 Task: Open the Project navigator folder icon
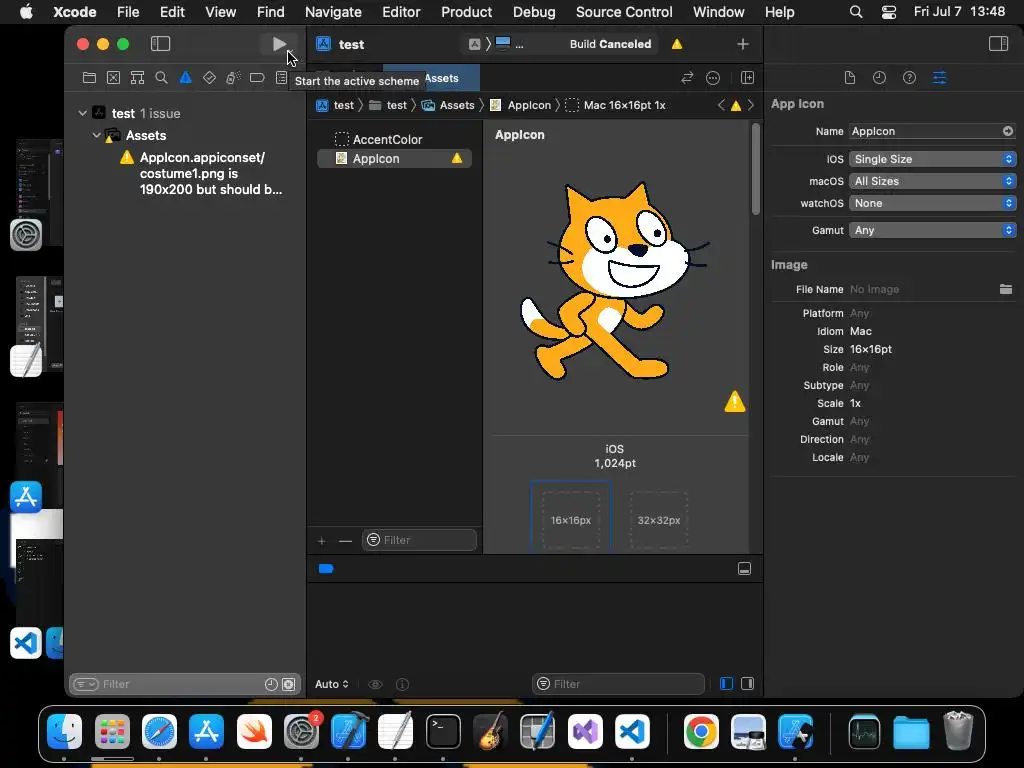(x=89, y=78)
